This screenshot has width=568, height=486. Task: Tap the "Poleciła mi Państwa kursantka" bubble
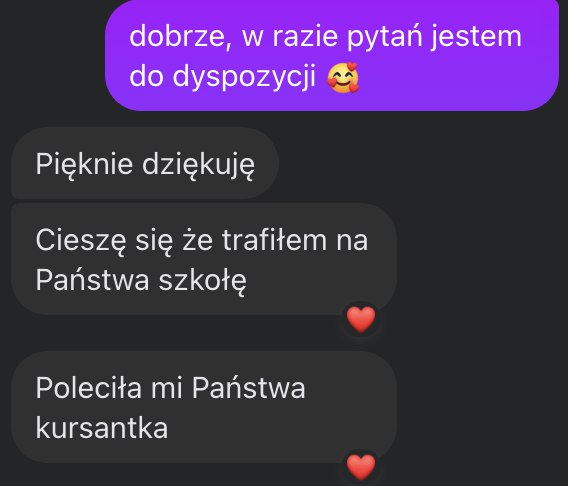(204, 407)
